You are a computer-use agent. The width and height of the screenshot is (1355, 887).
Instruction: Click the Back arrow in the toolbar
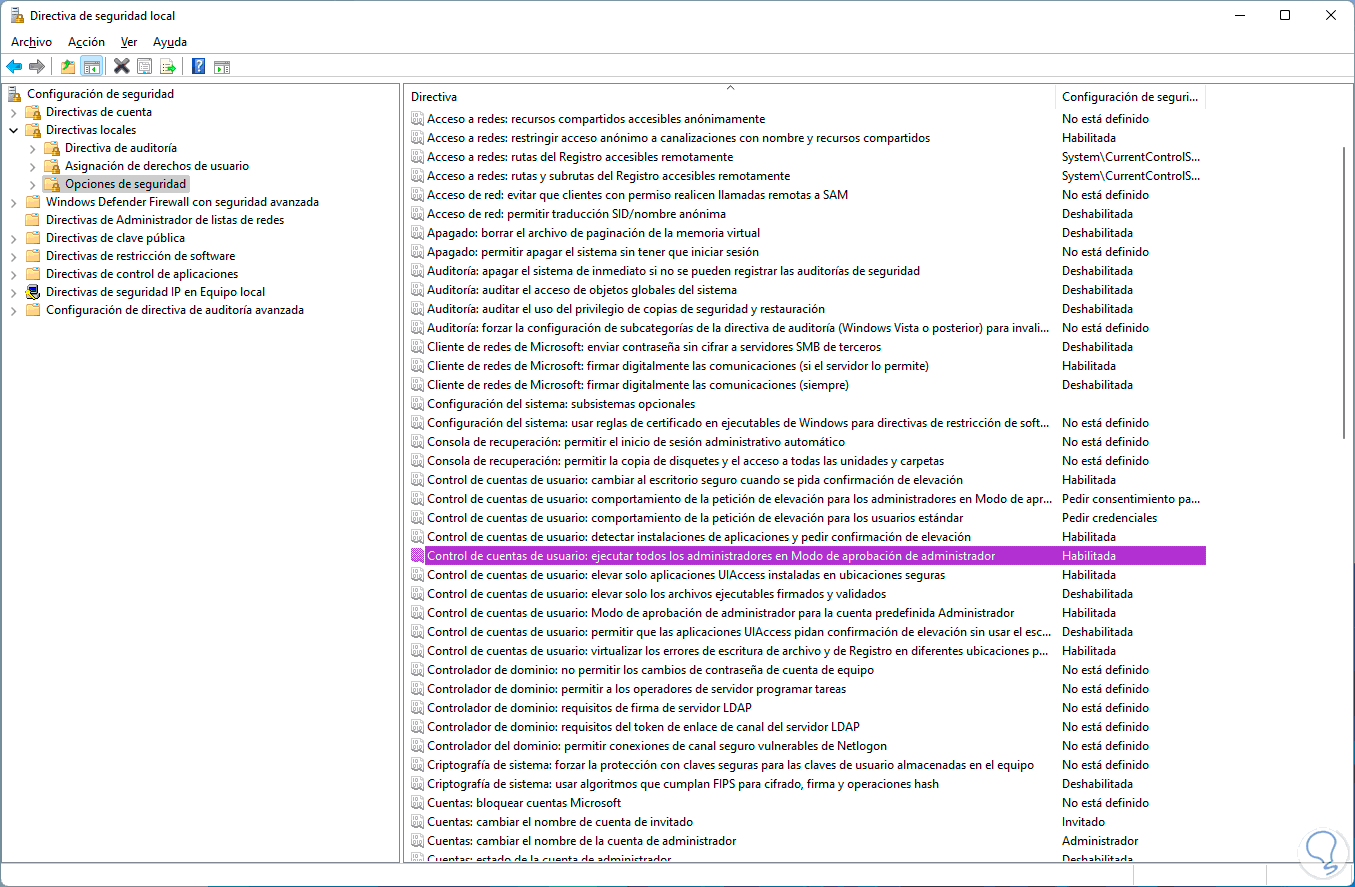pyautogui.click(x=14, y=67)
